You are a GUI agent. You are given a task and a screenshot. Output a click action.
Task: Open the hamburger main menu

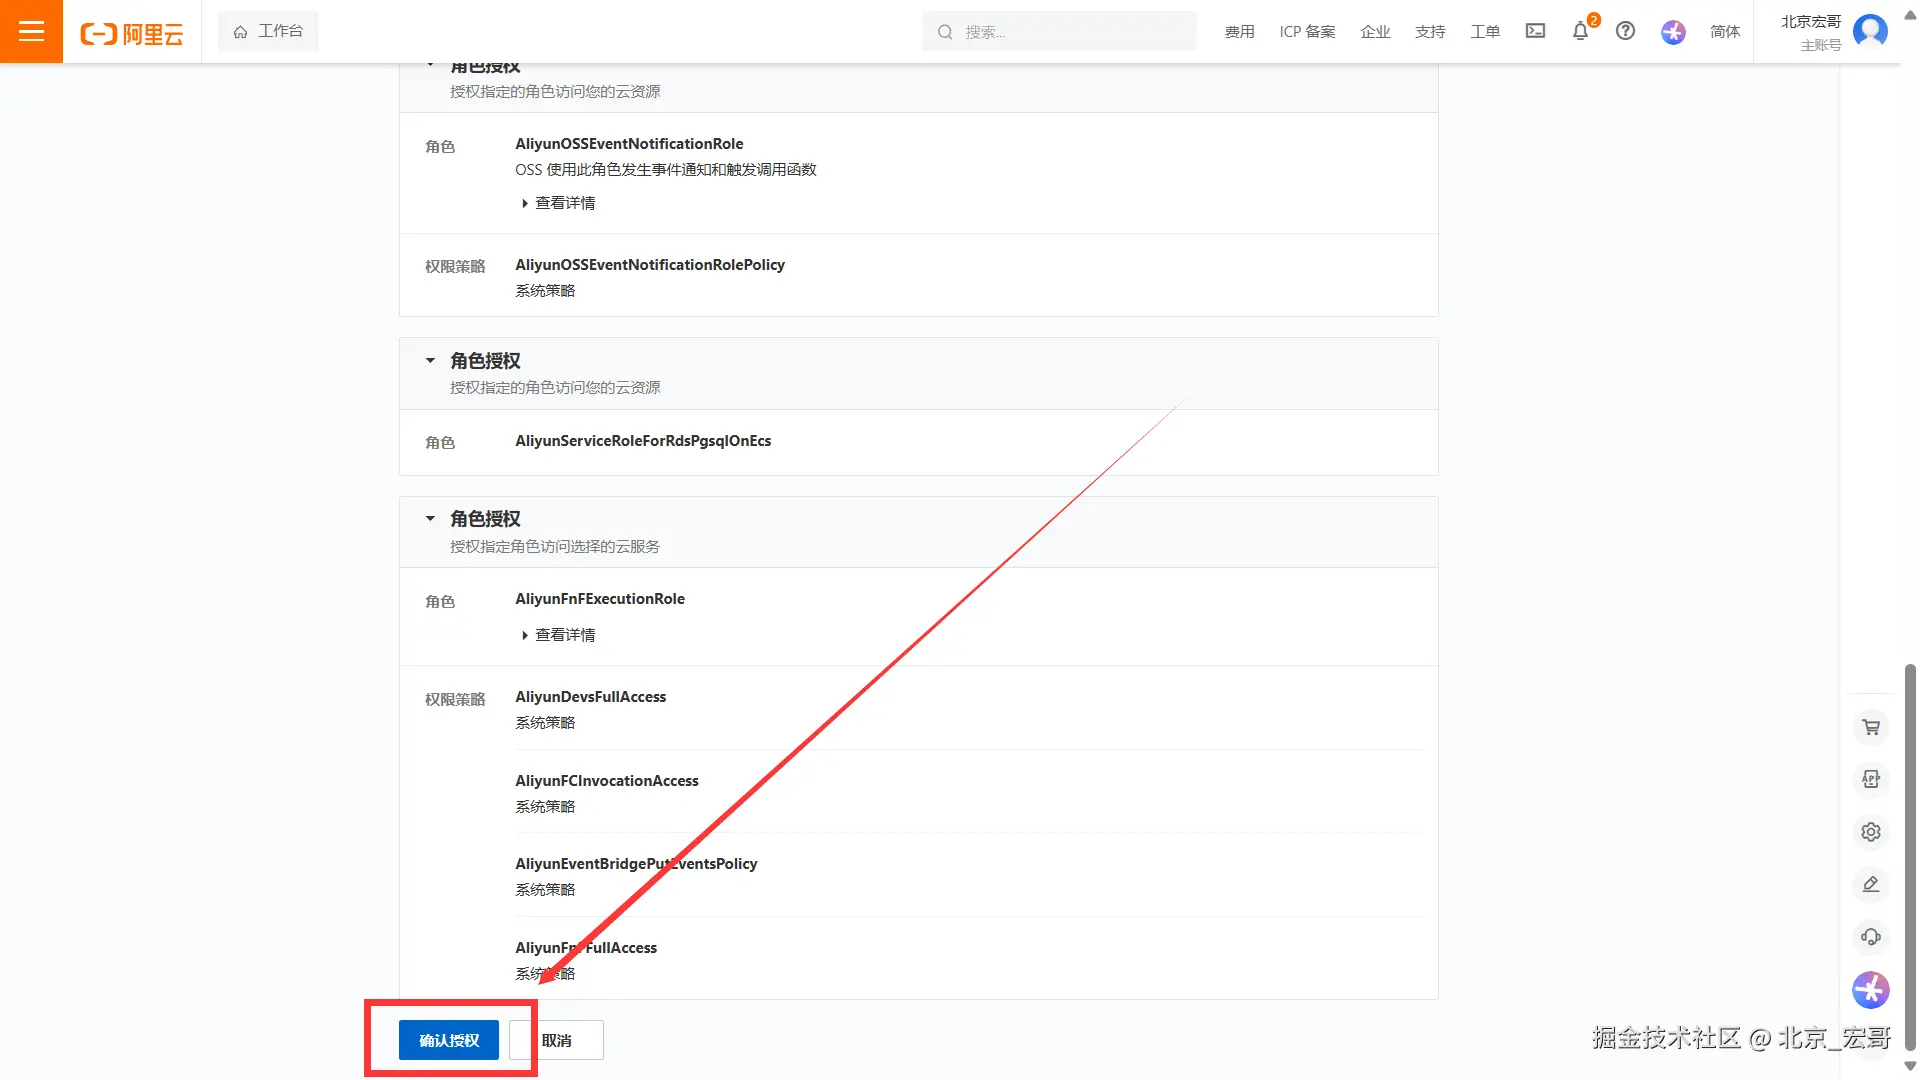coord(31,31)
